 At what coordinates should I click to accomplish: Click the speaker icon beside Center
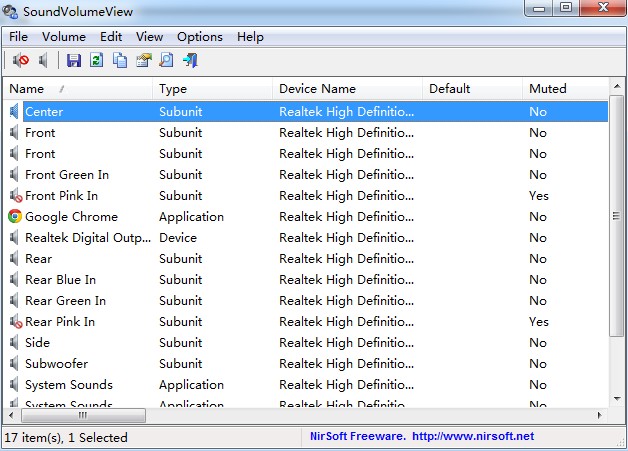pos(14,111)
